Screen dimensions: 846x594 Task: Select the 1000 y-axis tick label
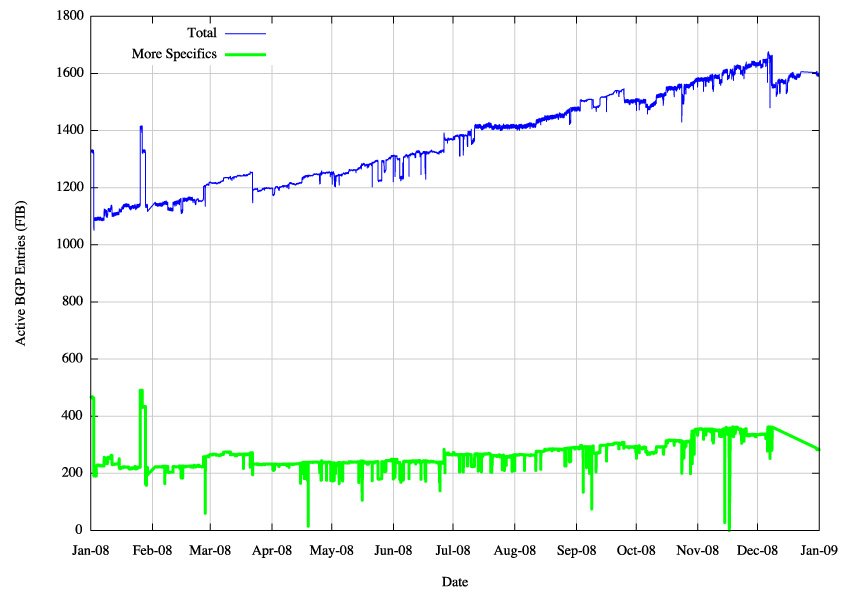pos(69,245)
